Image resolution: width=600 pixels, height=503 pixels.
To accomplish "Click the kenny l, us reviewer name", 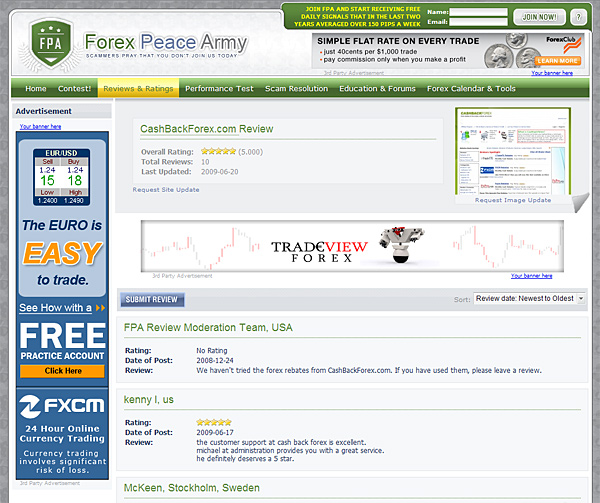I will pyautogui.click(x=148, y=400).
